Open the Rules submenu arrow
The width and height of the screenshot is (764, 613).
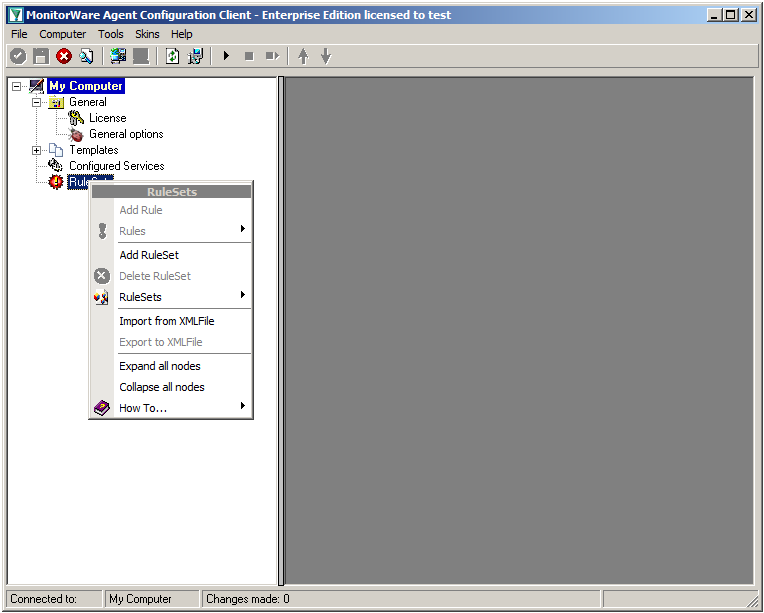tap(243, 229)
